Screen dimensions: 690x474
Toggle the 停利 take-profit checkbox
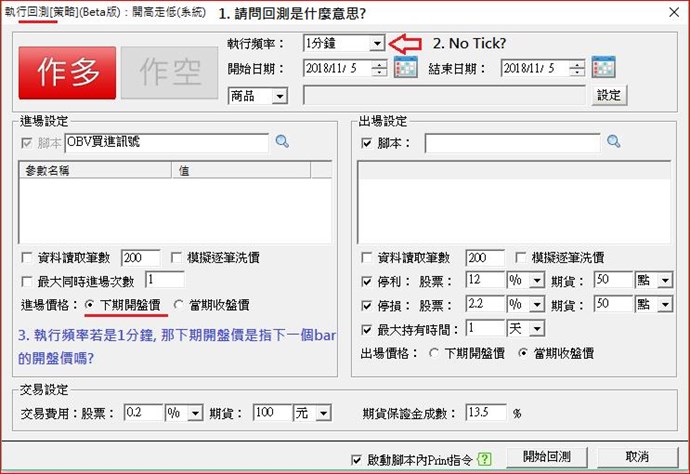click(366, 279)
